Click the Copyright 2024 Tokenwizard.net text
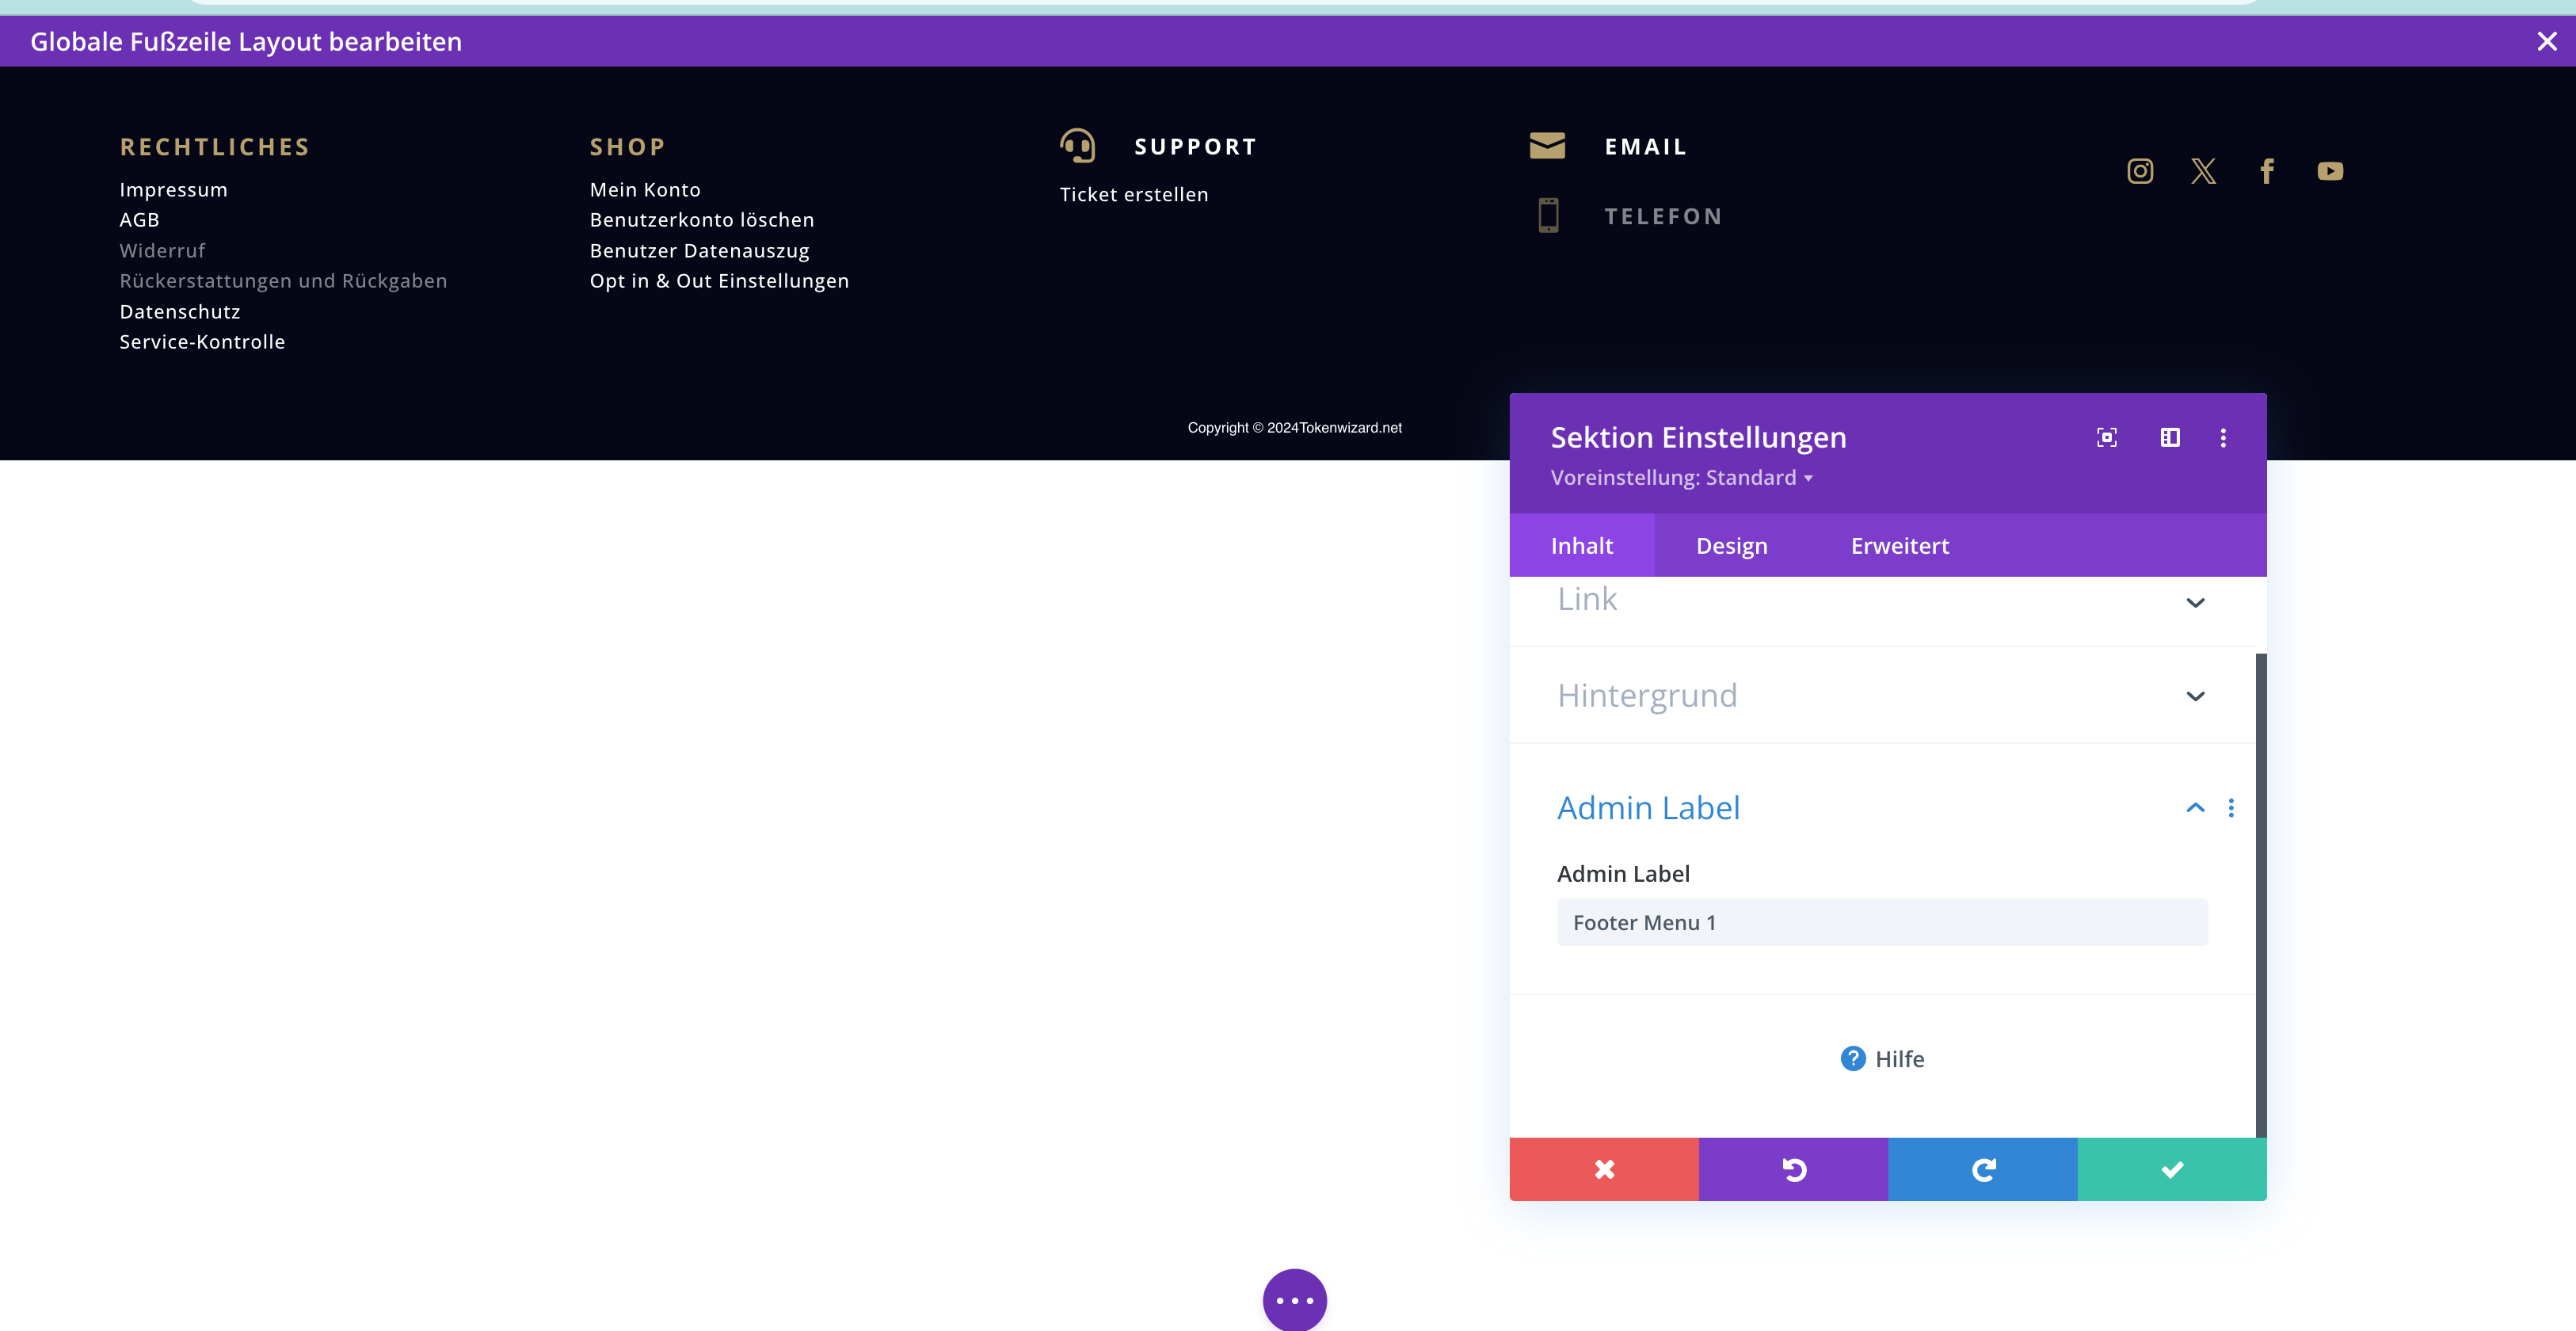Screen dimensions: 2576x1331 click(1295, 427)
